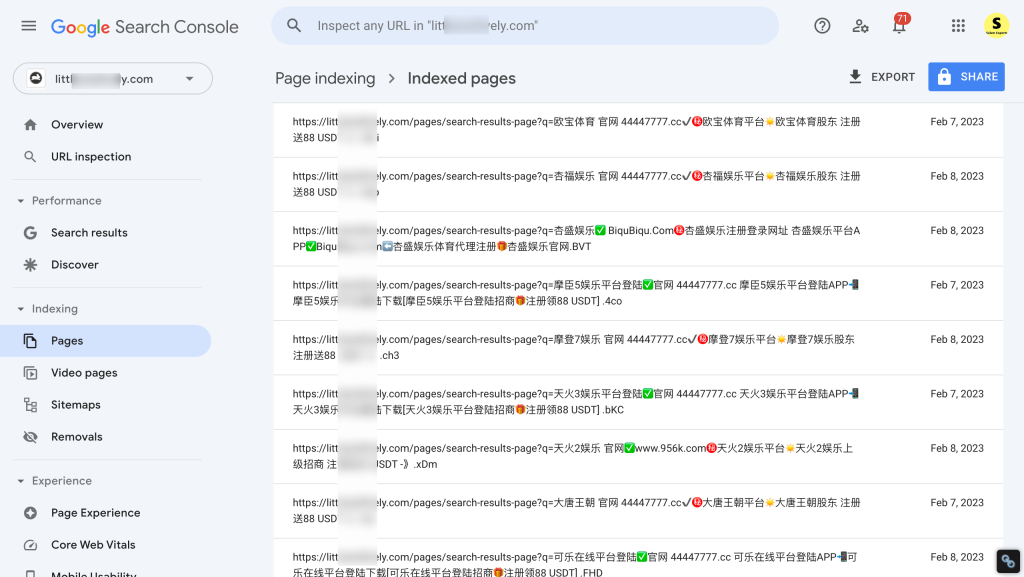Click the Indexed pages breadcrumb title
Screen dimensions: 1024x577
[x=462, y=78]
